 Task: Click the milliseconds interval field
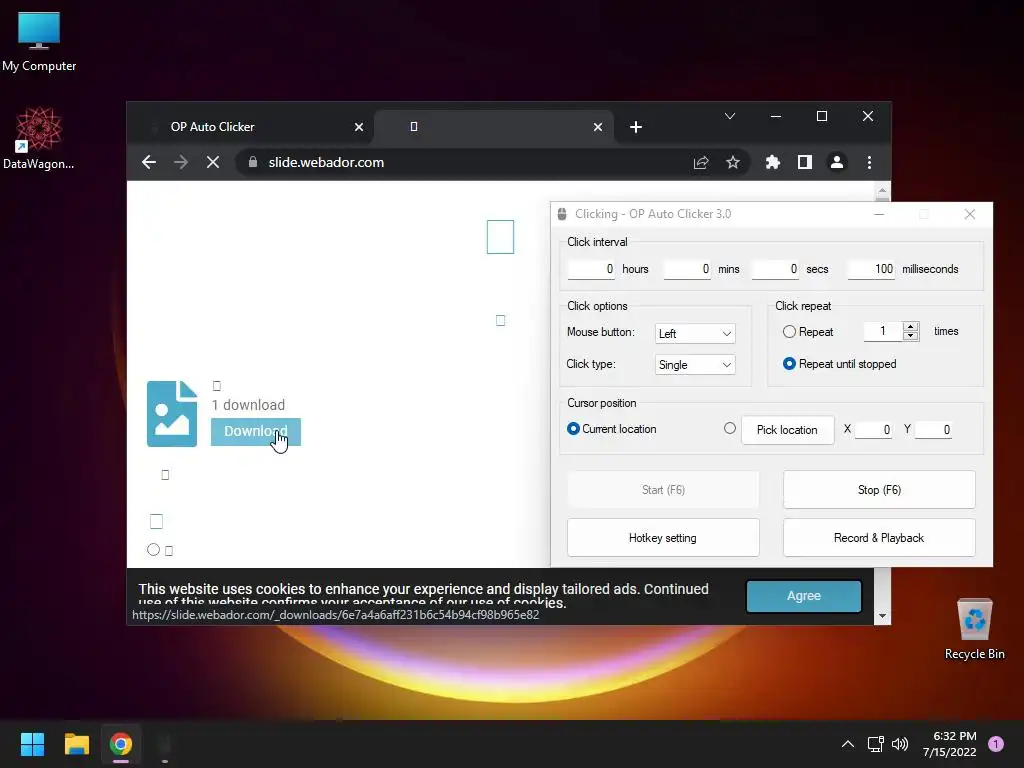[871, 269]
